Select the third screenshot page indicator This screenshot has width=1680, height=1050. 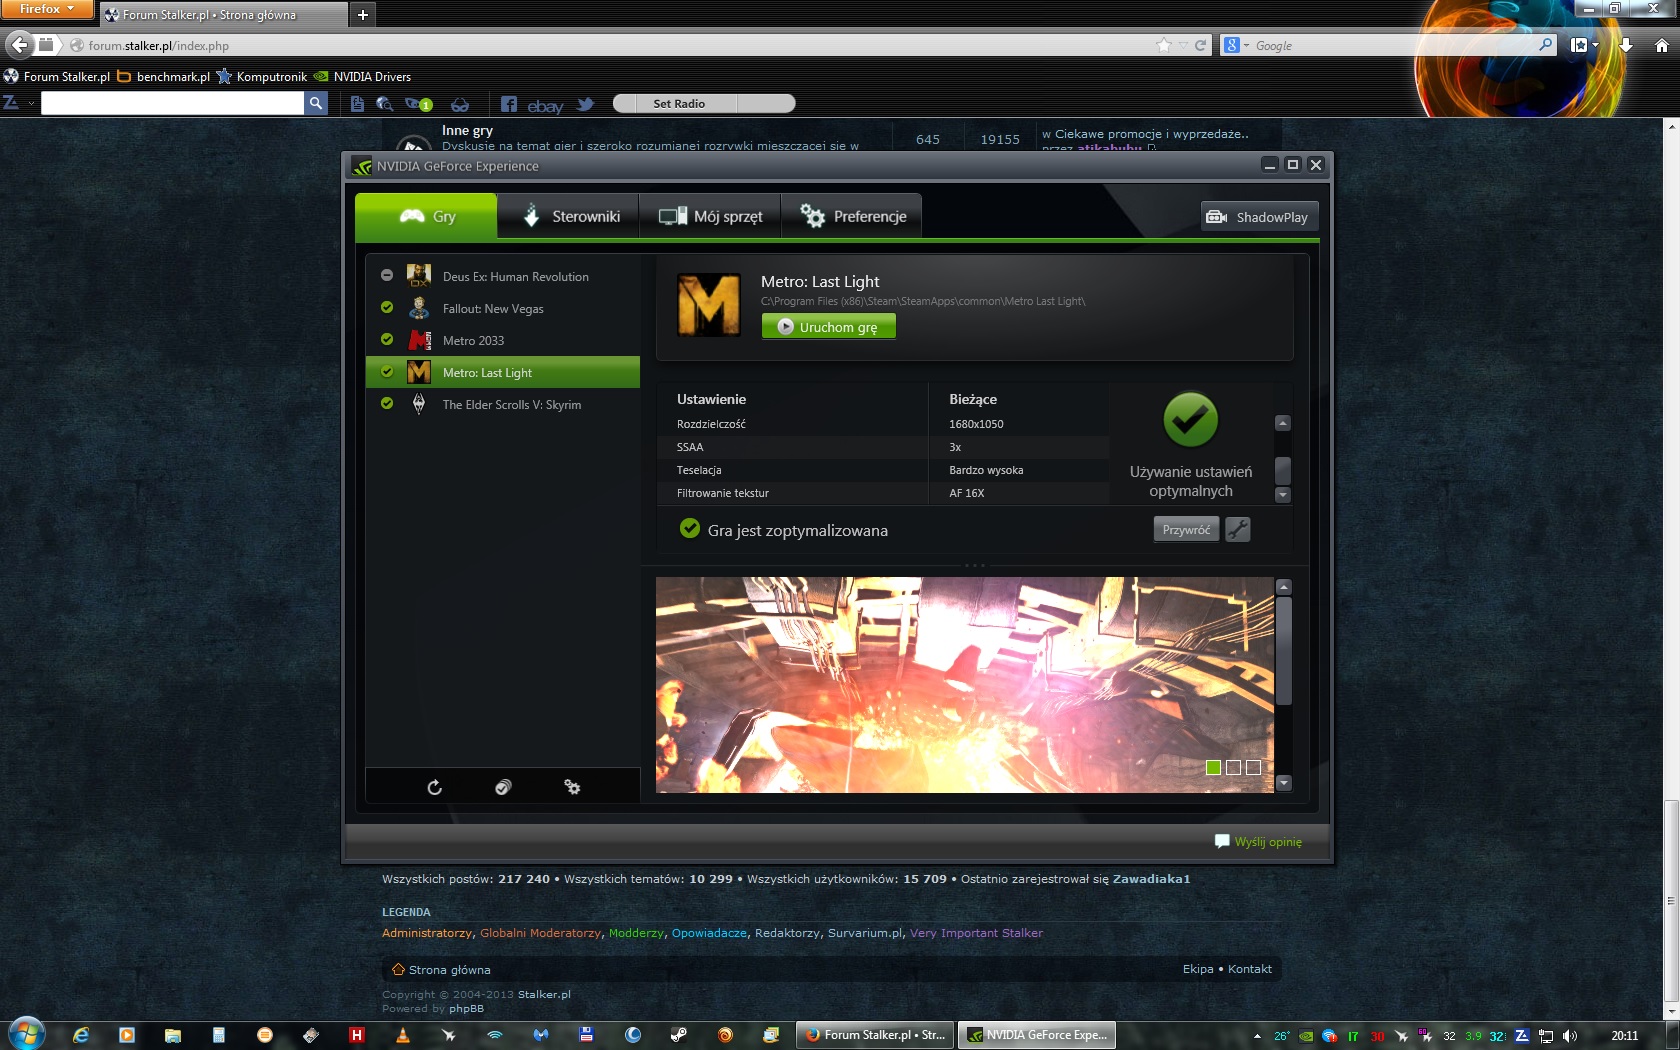click(x=1253, y=767)
